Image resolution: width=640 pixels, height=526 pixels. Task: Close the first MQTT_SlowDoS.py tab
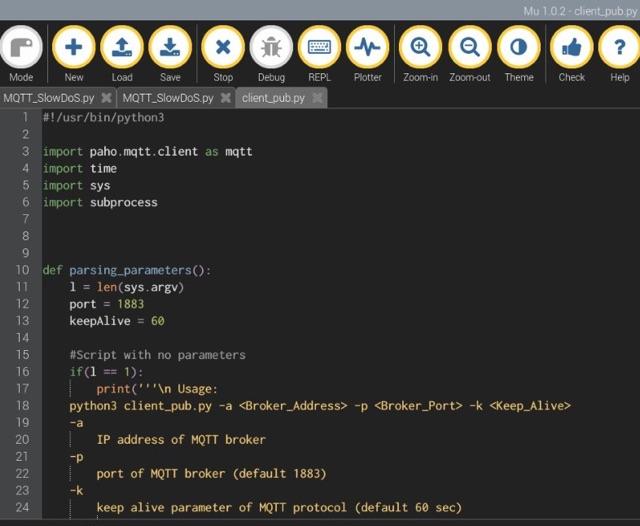tap(106, 98)
